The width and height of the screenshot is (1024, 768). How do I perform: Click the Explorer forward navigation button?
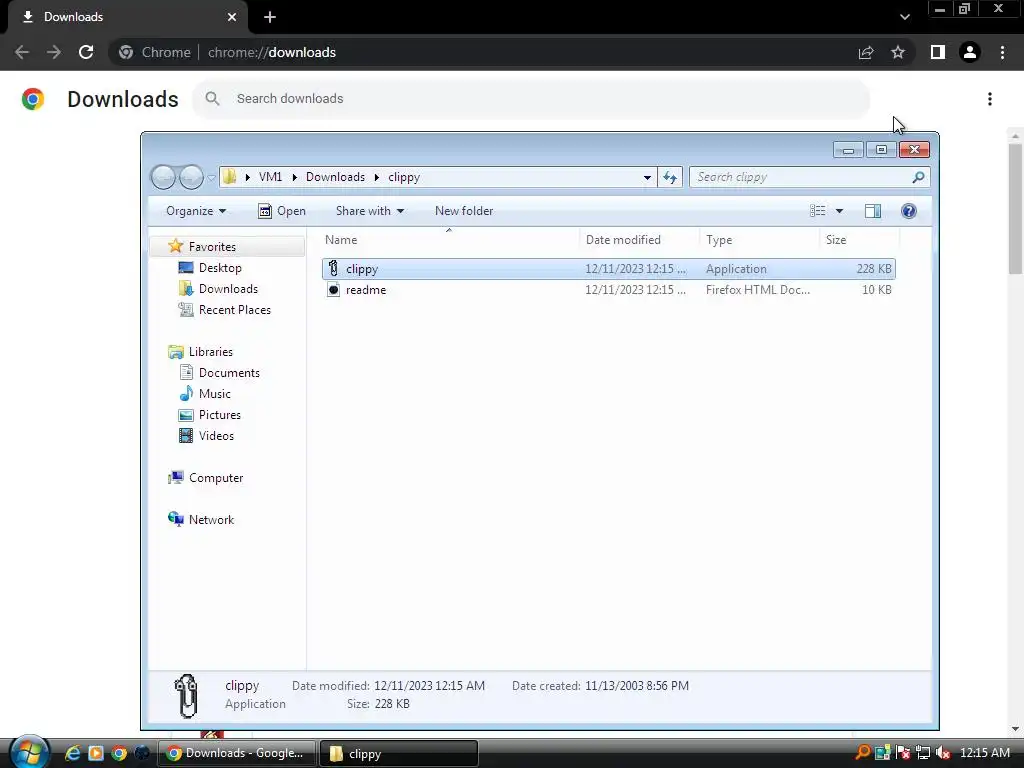click(191, 177)
